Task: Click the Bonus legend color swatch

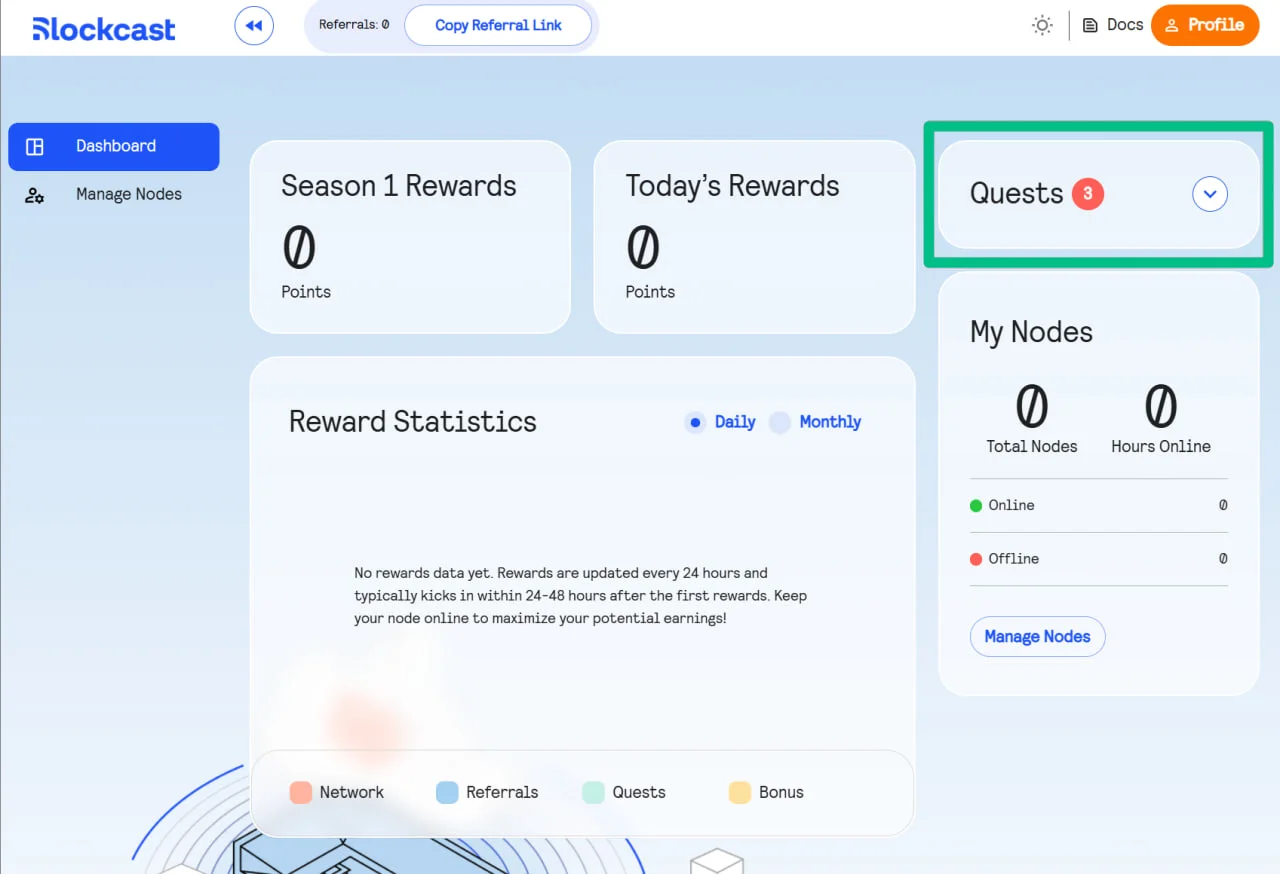Action: tap(740, 793)
